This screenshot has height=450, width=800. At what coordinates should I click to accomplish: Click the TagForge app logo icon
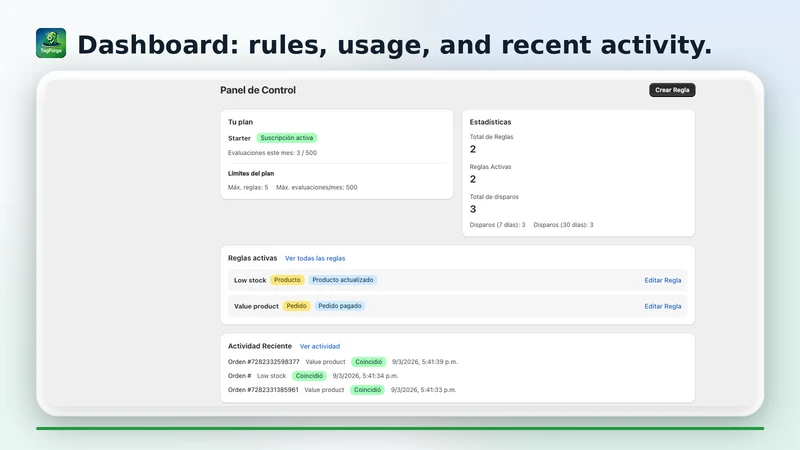coord(51,43)
